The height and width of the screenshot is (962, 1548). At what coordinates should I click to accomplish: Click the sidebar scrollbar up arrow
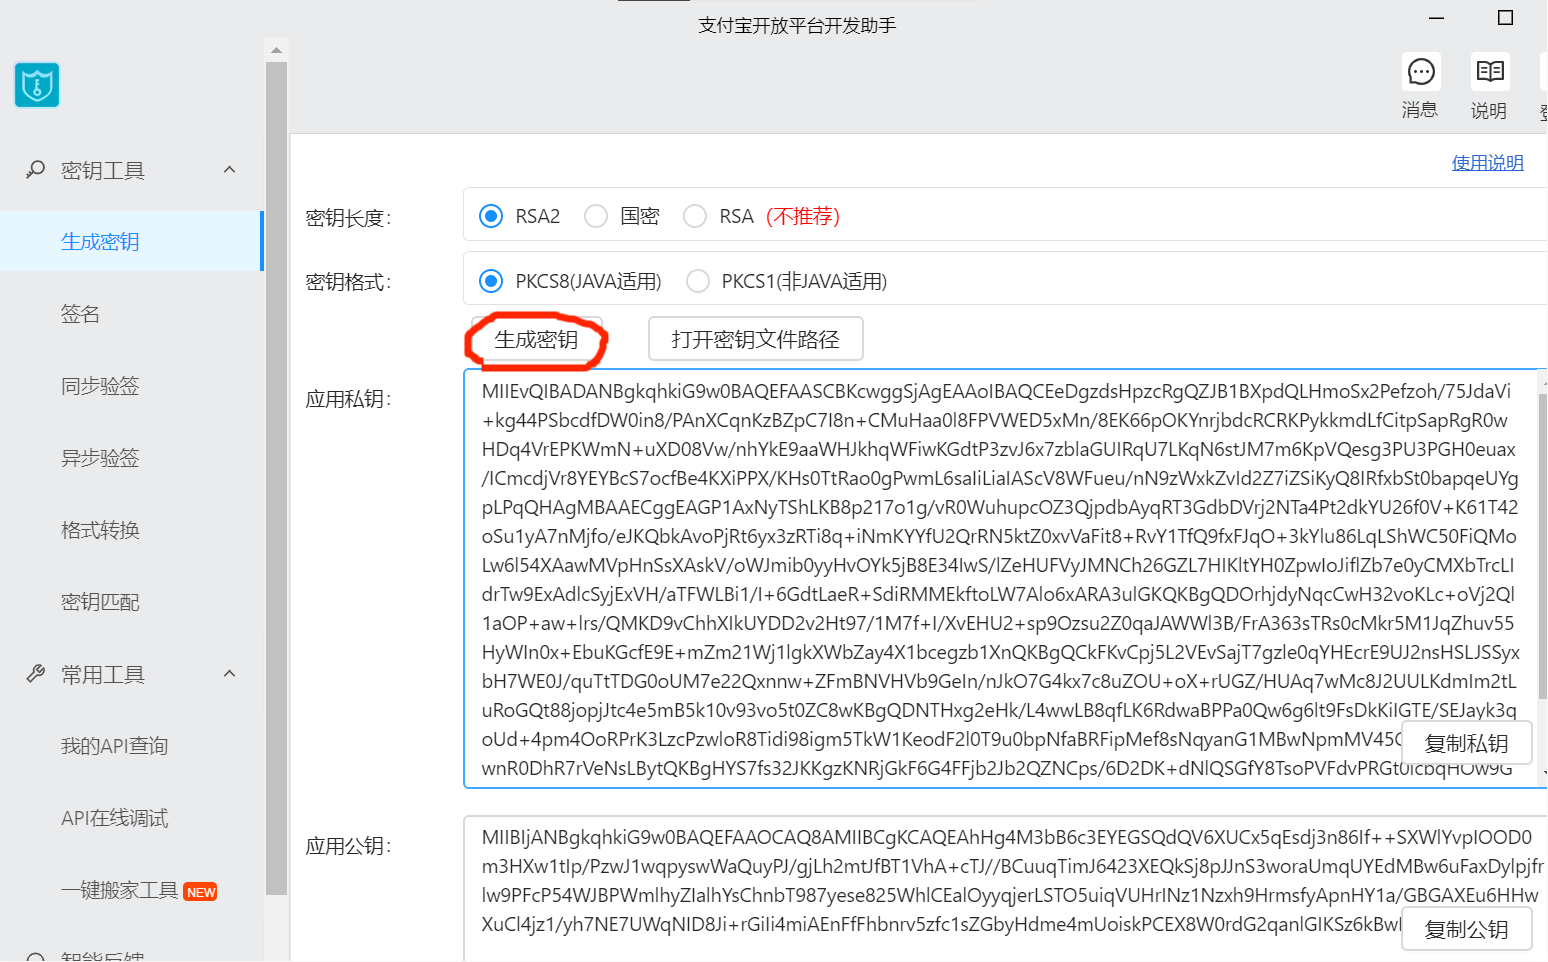[276, 49]
